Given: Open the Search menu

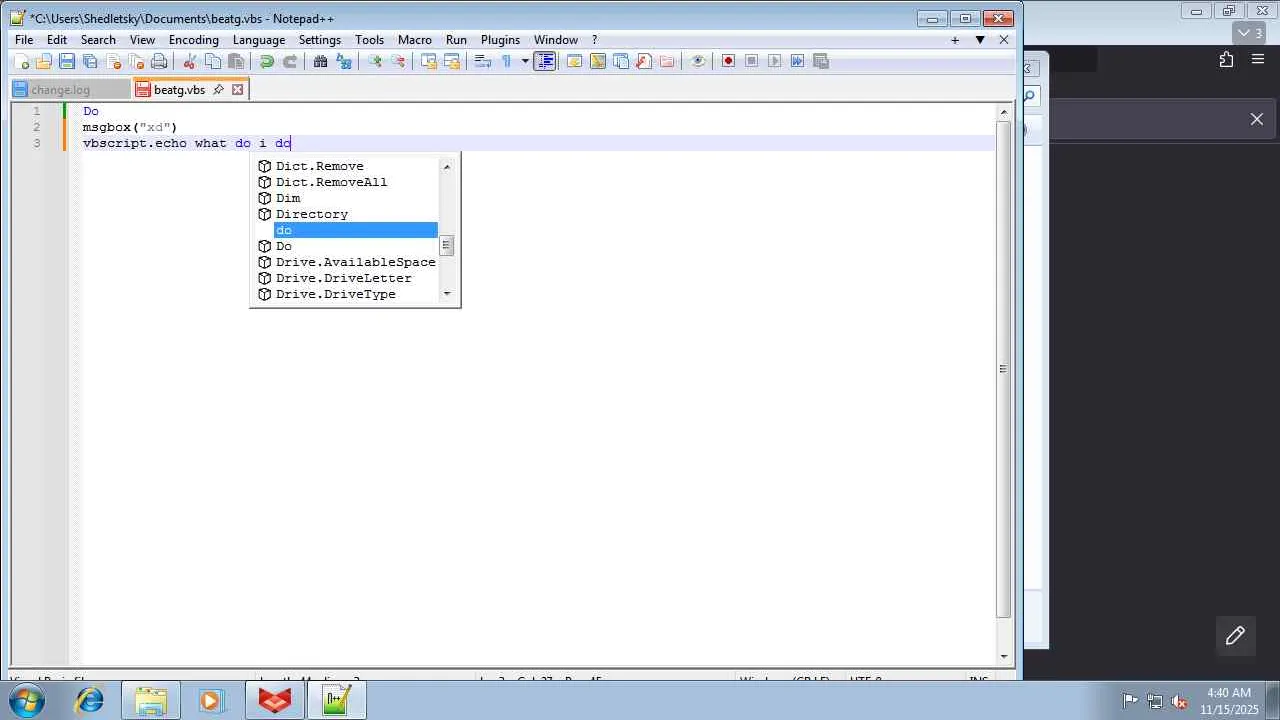Looking at the screenshot, I should [98, 40].
